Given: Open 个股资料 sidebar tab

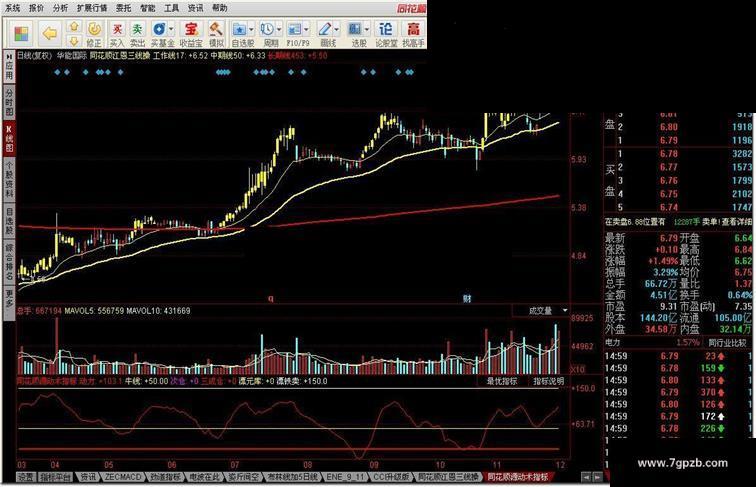Looking at the screenshot, I should pos(9,179).
